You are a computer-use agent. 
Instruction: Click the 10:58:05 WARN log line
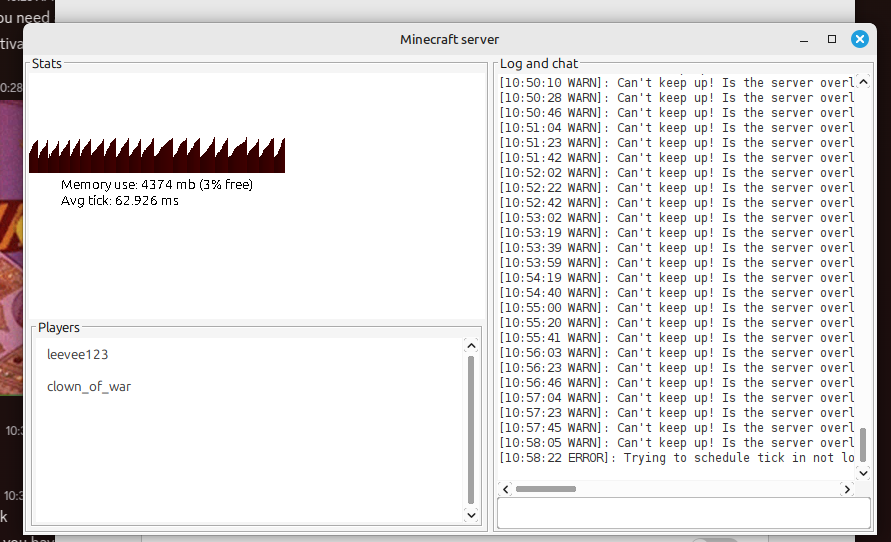677,443
